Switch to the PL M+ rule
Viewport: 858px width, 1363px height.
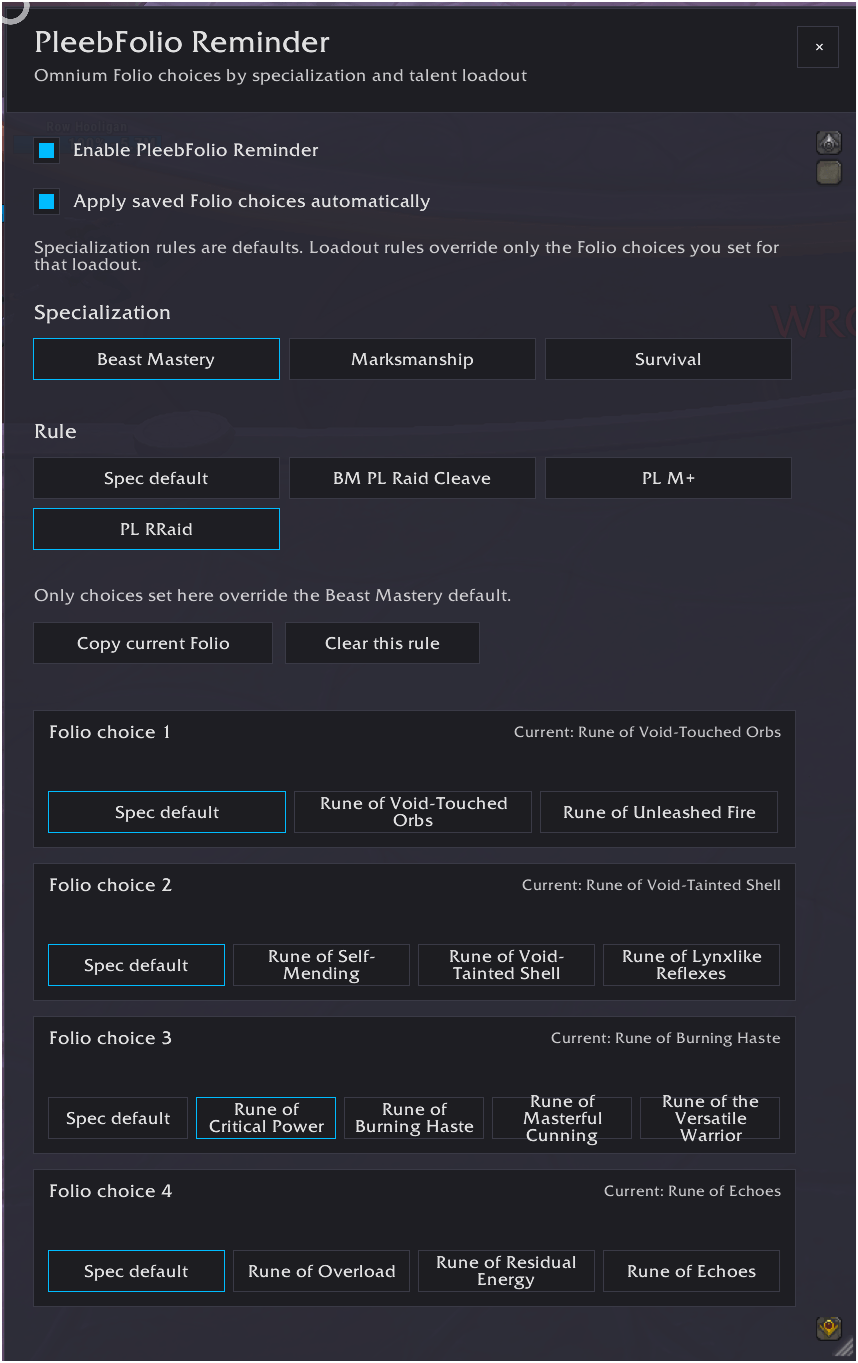tap(668, 478)
